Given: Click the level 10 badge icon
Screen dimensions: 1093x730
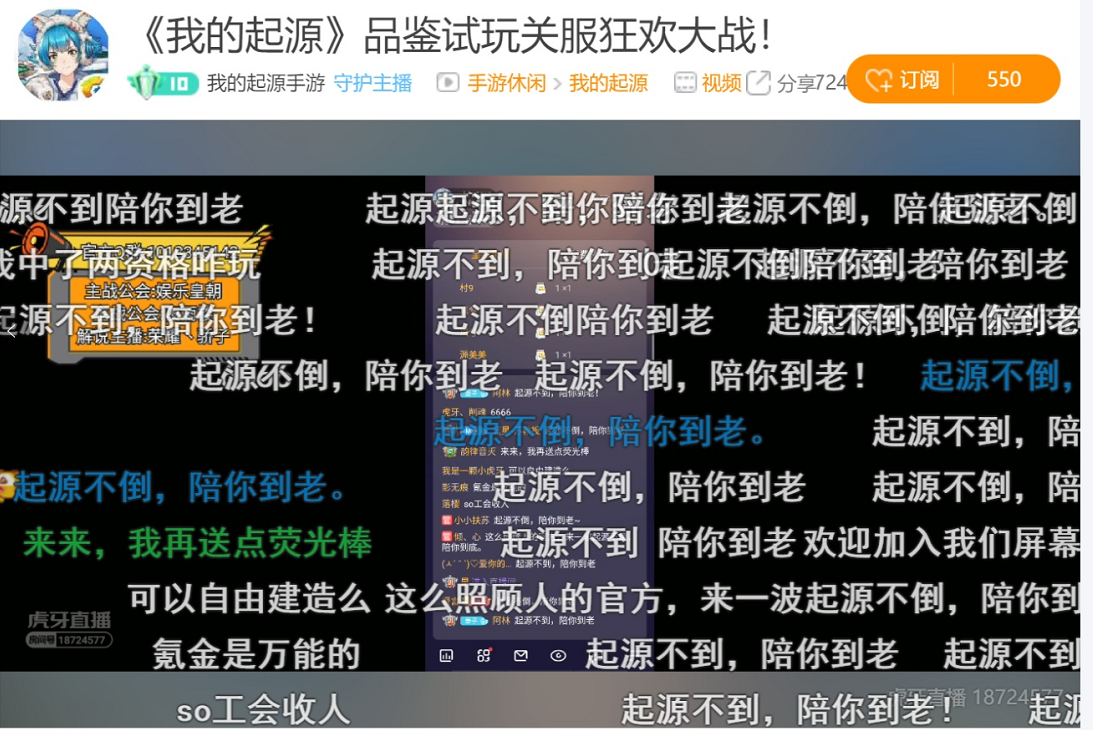Looking at the screenshot, I should point(163,84).
